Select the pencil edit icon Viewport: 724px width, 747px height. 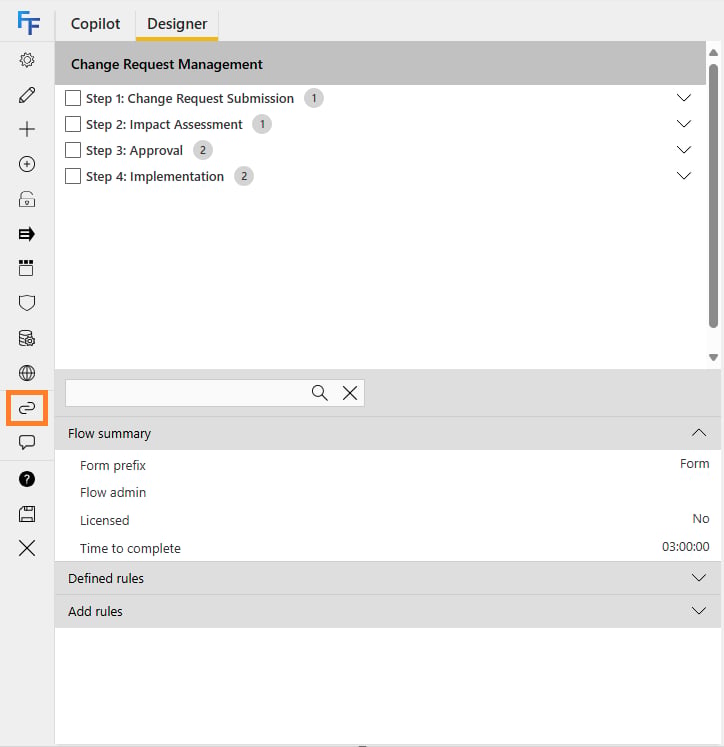click(27, 95)
